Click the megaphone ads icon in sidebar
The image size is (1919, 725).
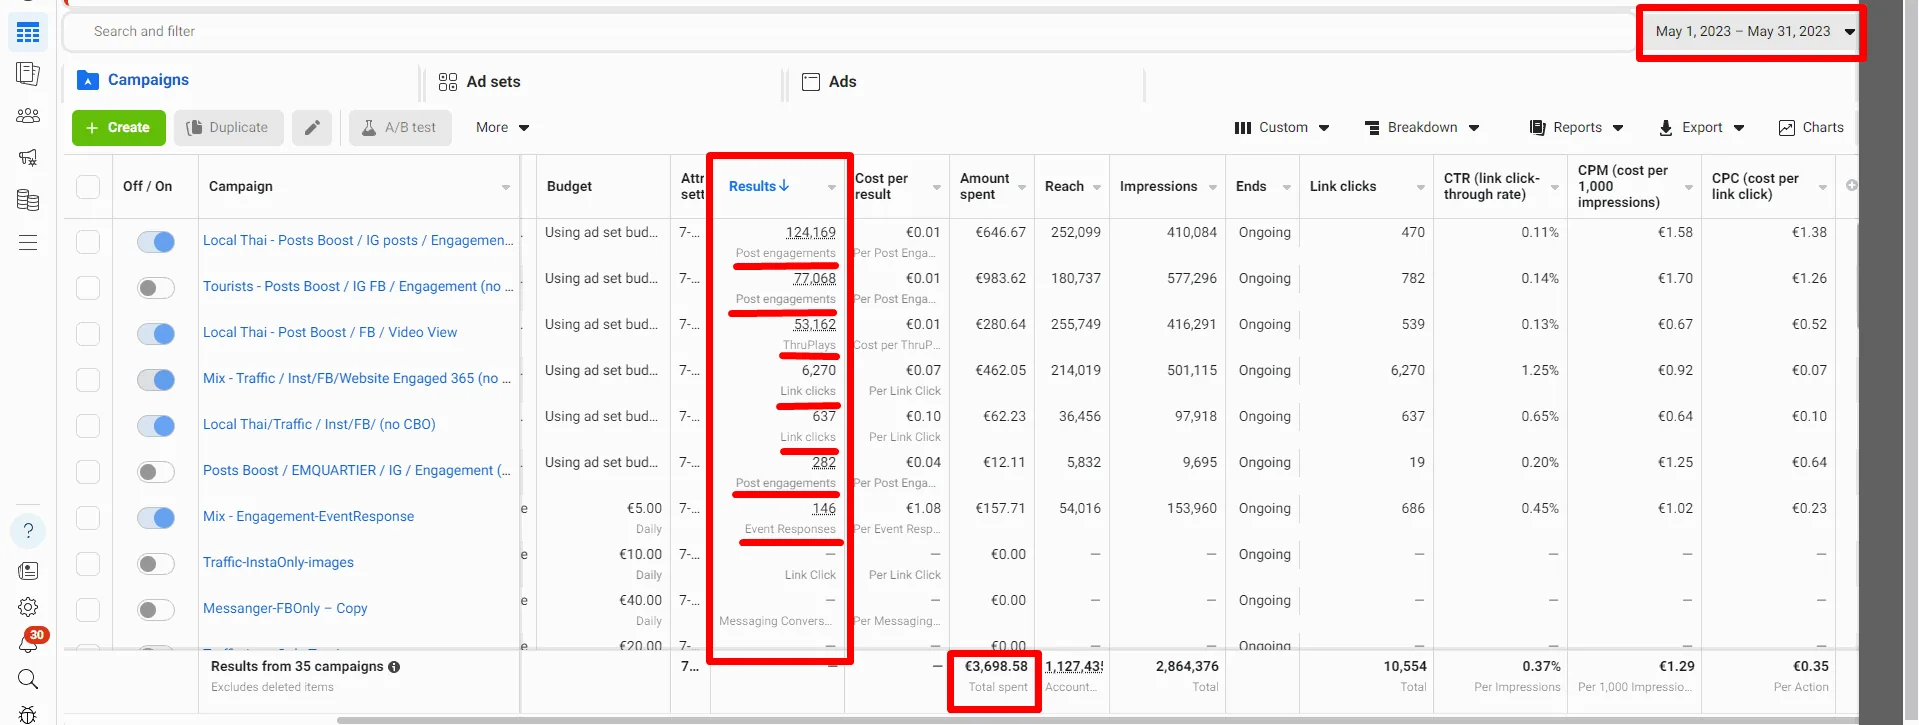(28, 158)
